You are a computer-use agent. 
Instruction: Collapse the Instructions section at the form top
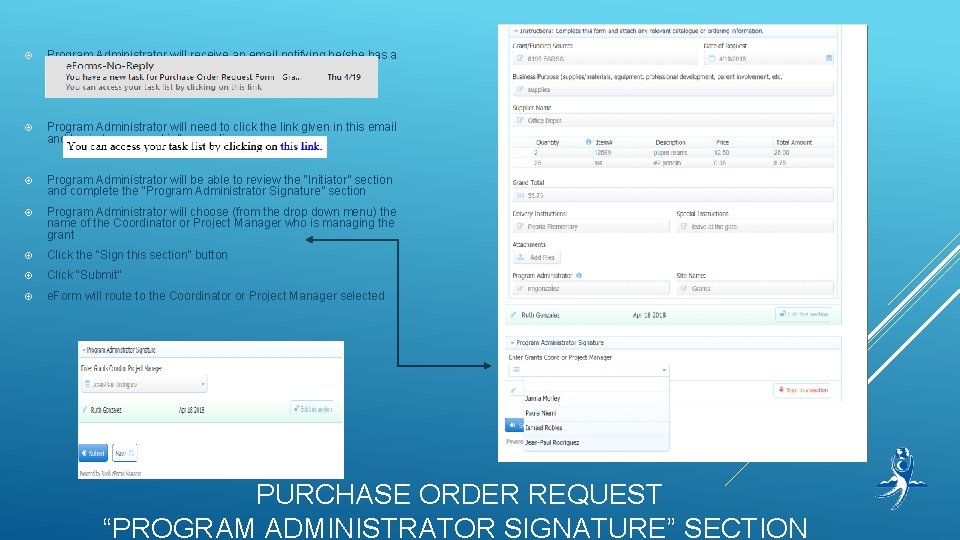point(516,31)
